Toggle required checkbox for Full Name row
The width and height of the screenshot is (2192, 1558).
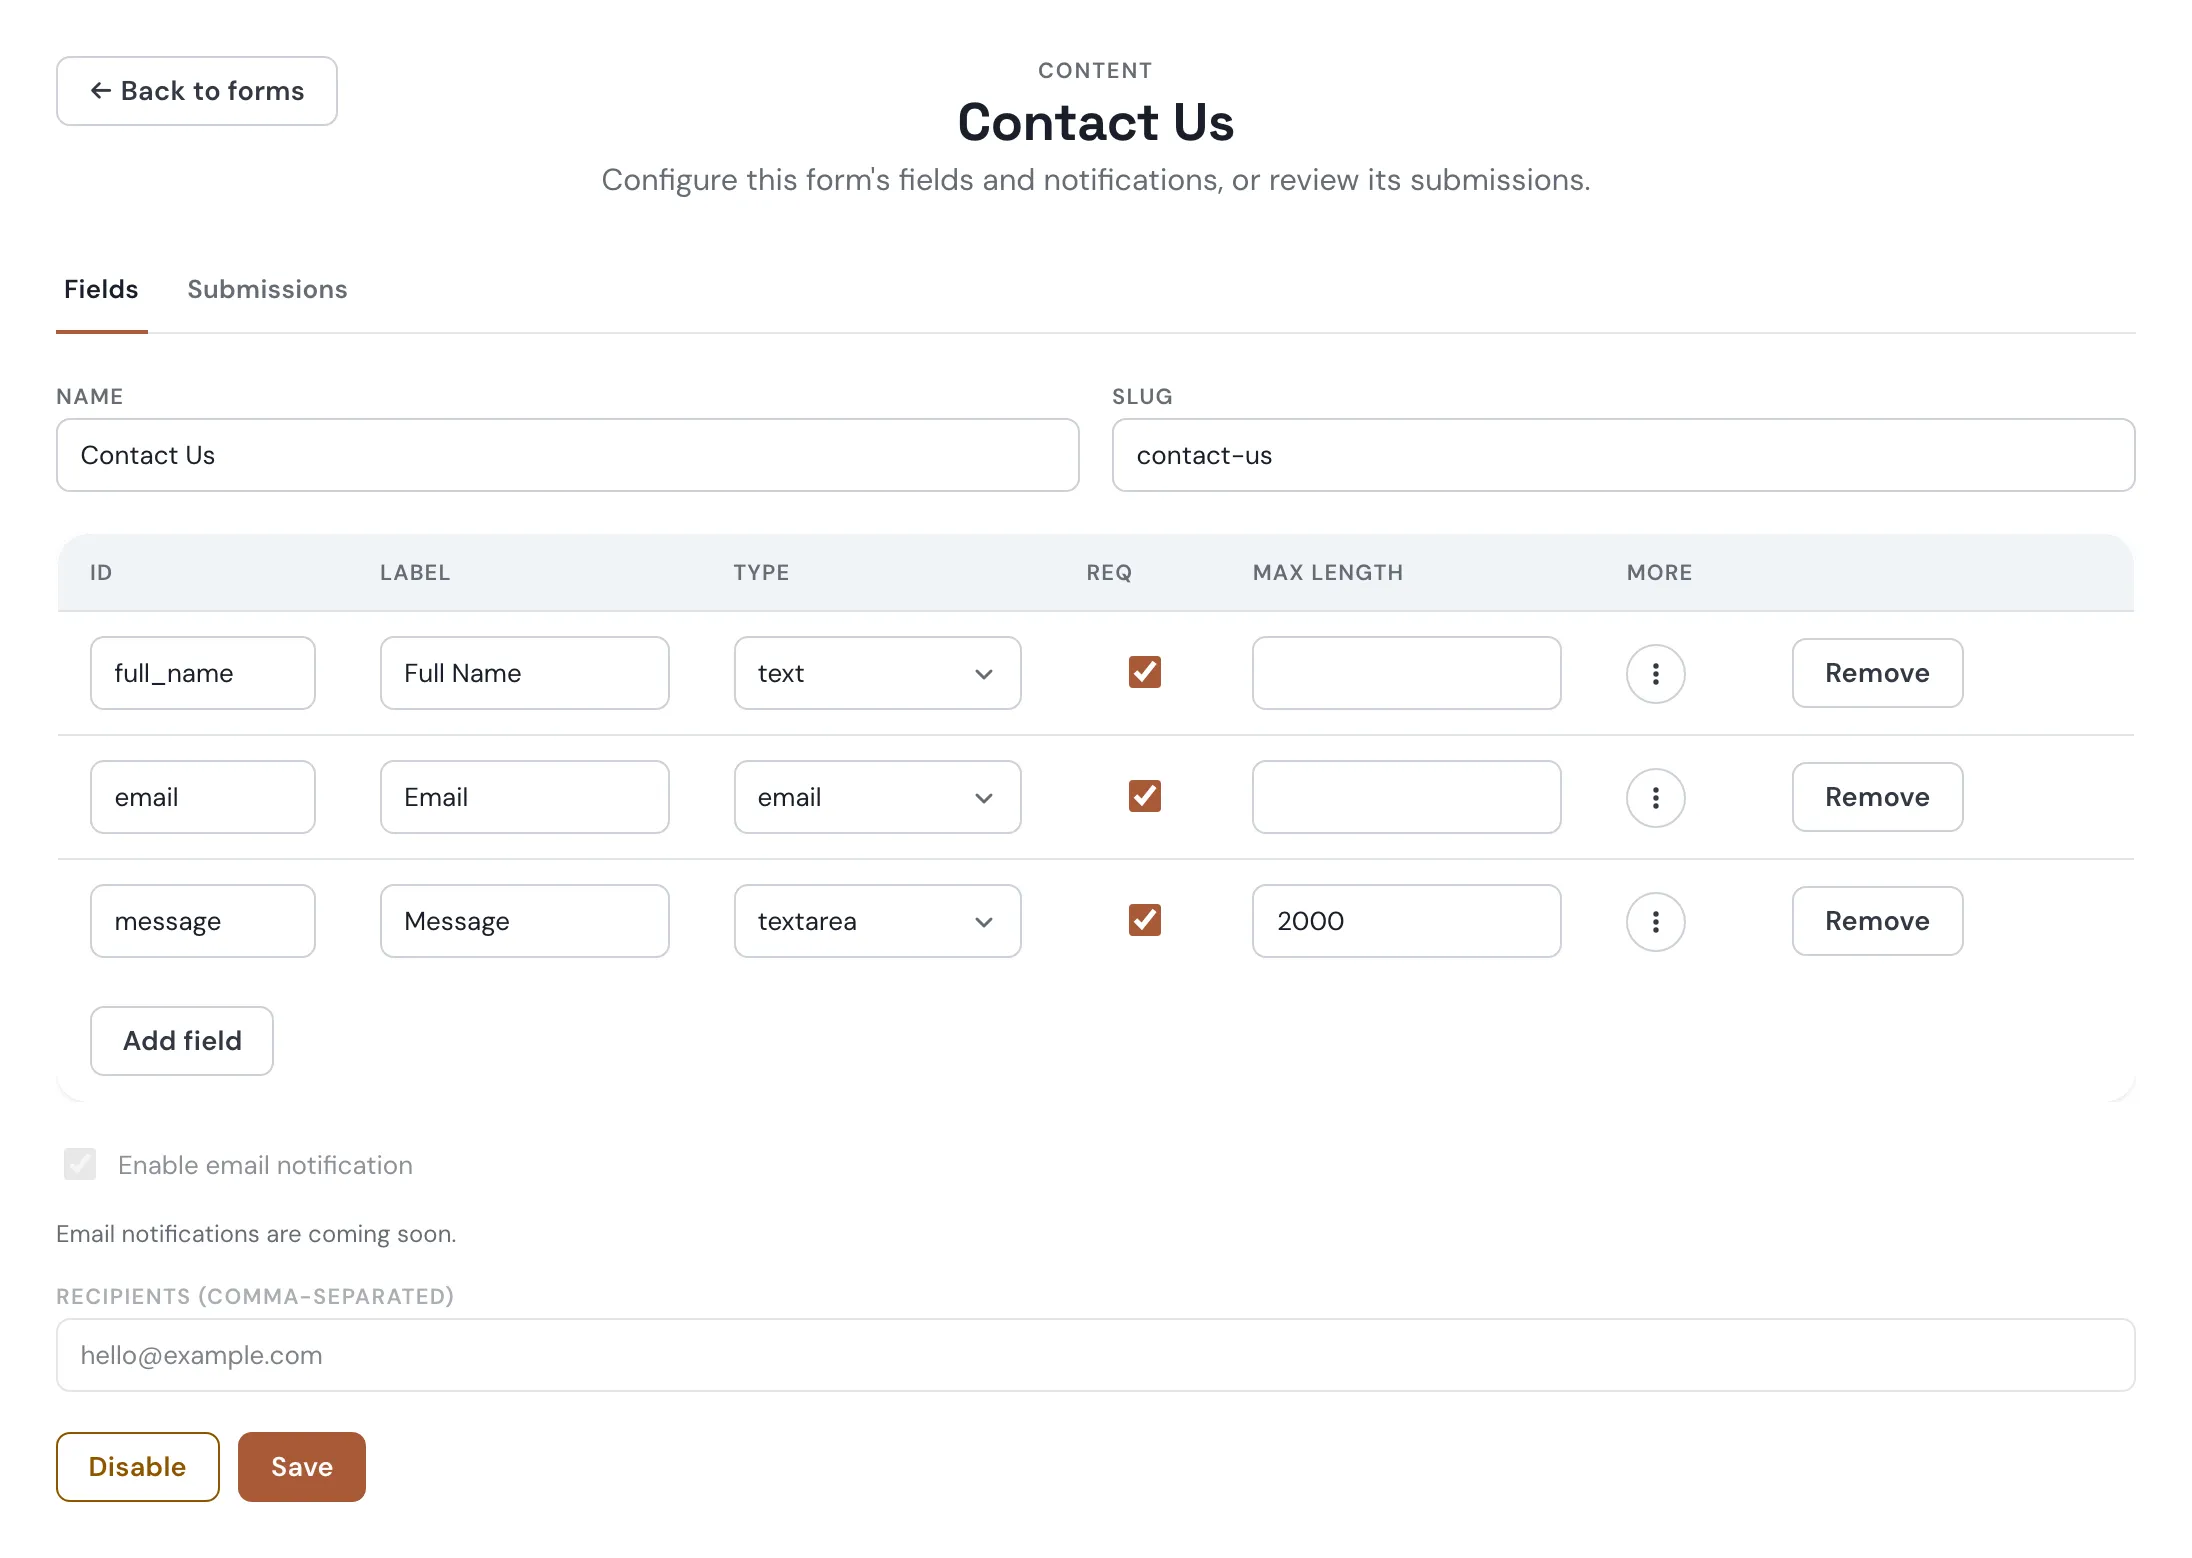click(1144, 672)
